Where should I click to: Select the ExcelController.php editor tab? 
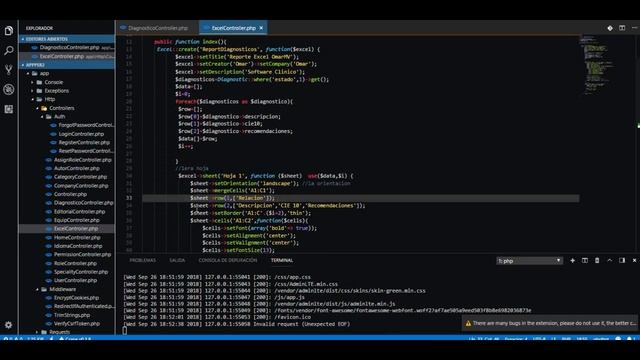tap(233, 28)
